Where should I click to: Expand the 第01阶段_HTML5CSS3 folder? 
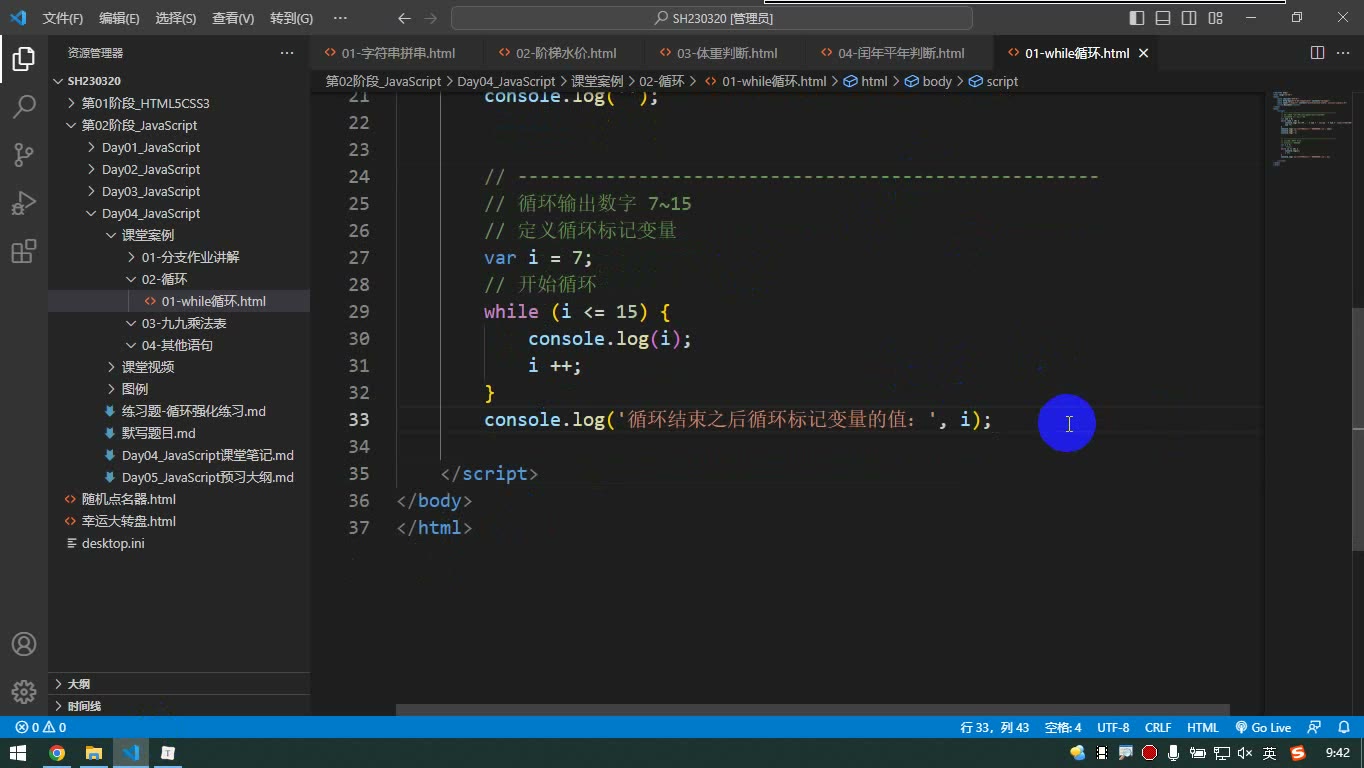coord(179,103)
